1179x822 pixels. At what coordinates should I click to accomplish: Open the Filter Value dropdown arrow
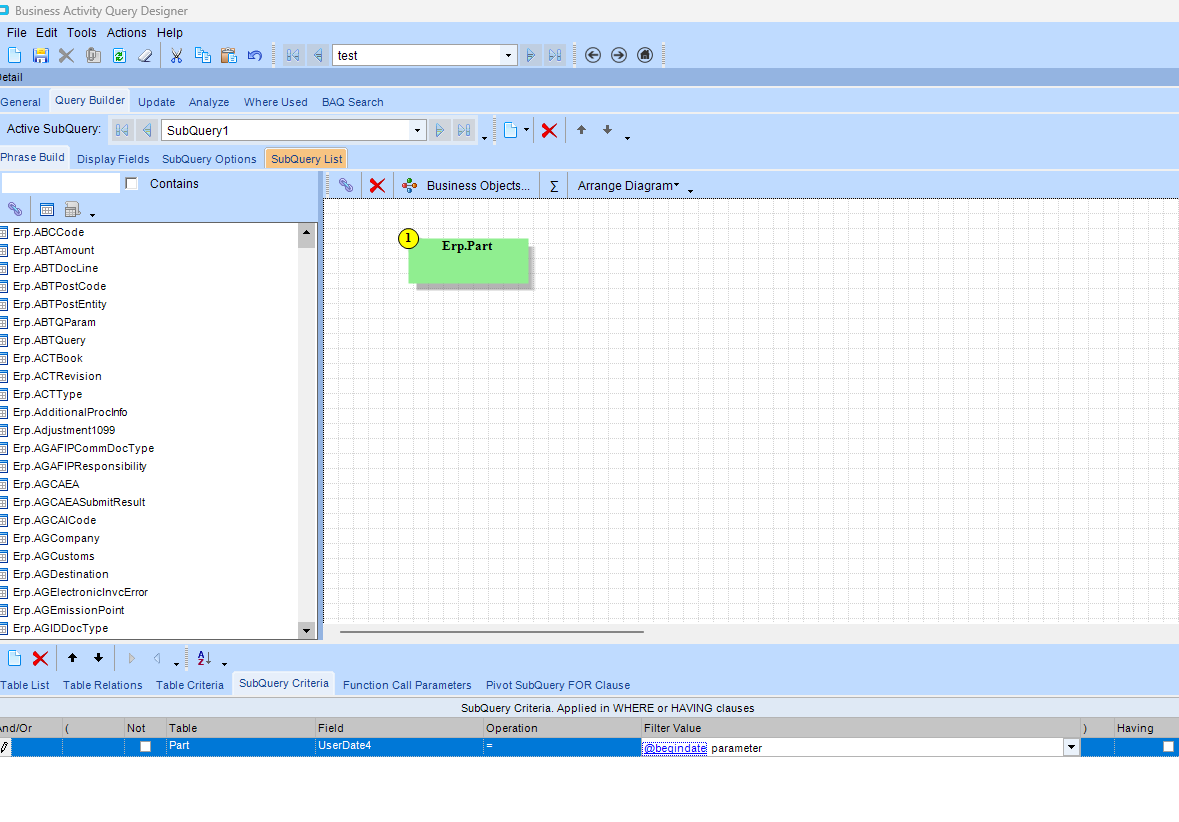point(1071,747)
